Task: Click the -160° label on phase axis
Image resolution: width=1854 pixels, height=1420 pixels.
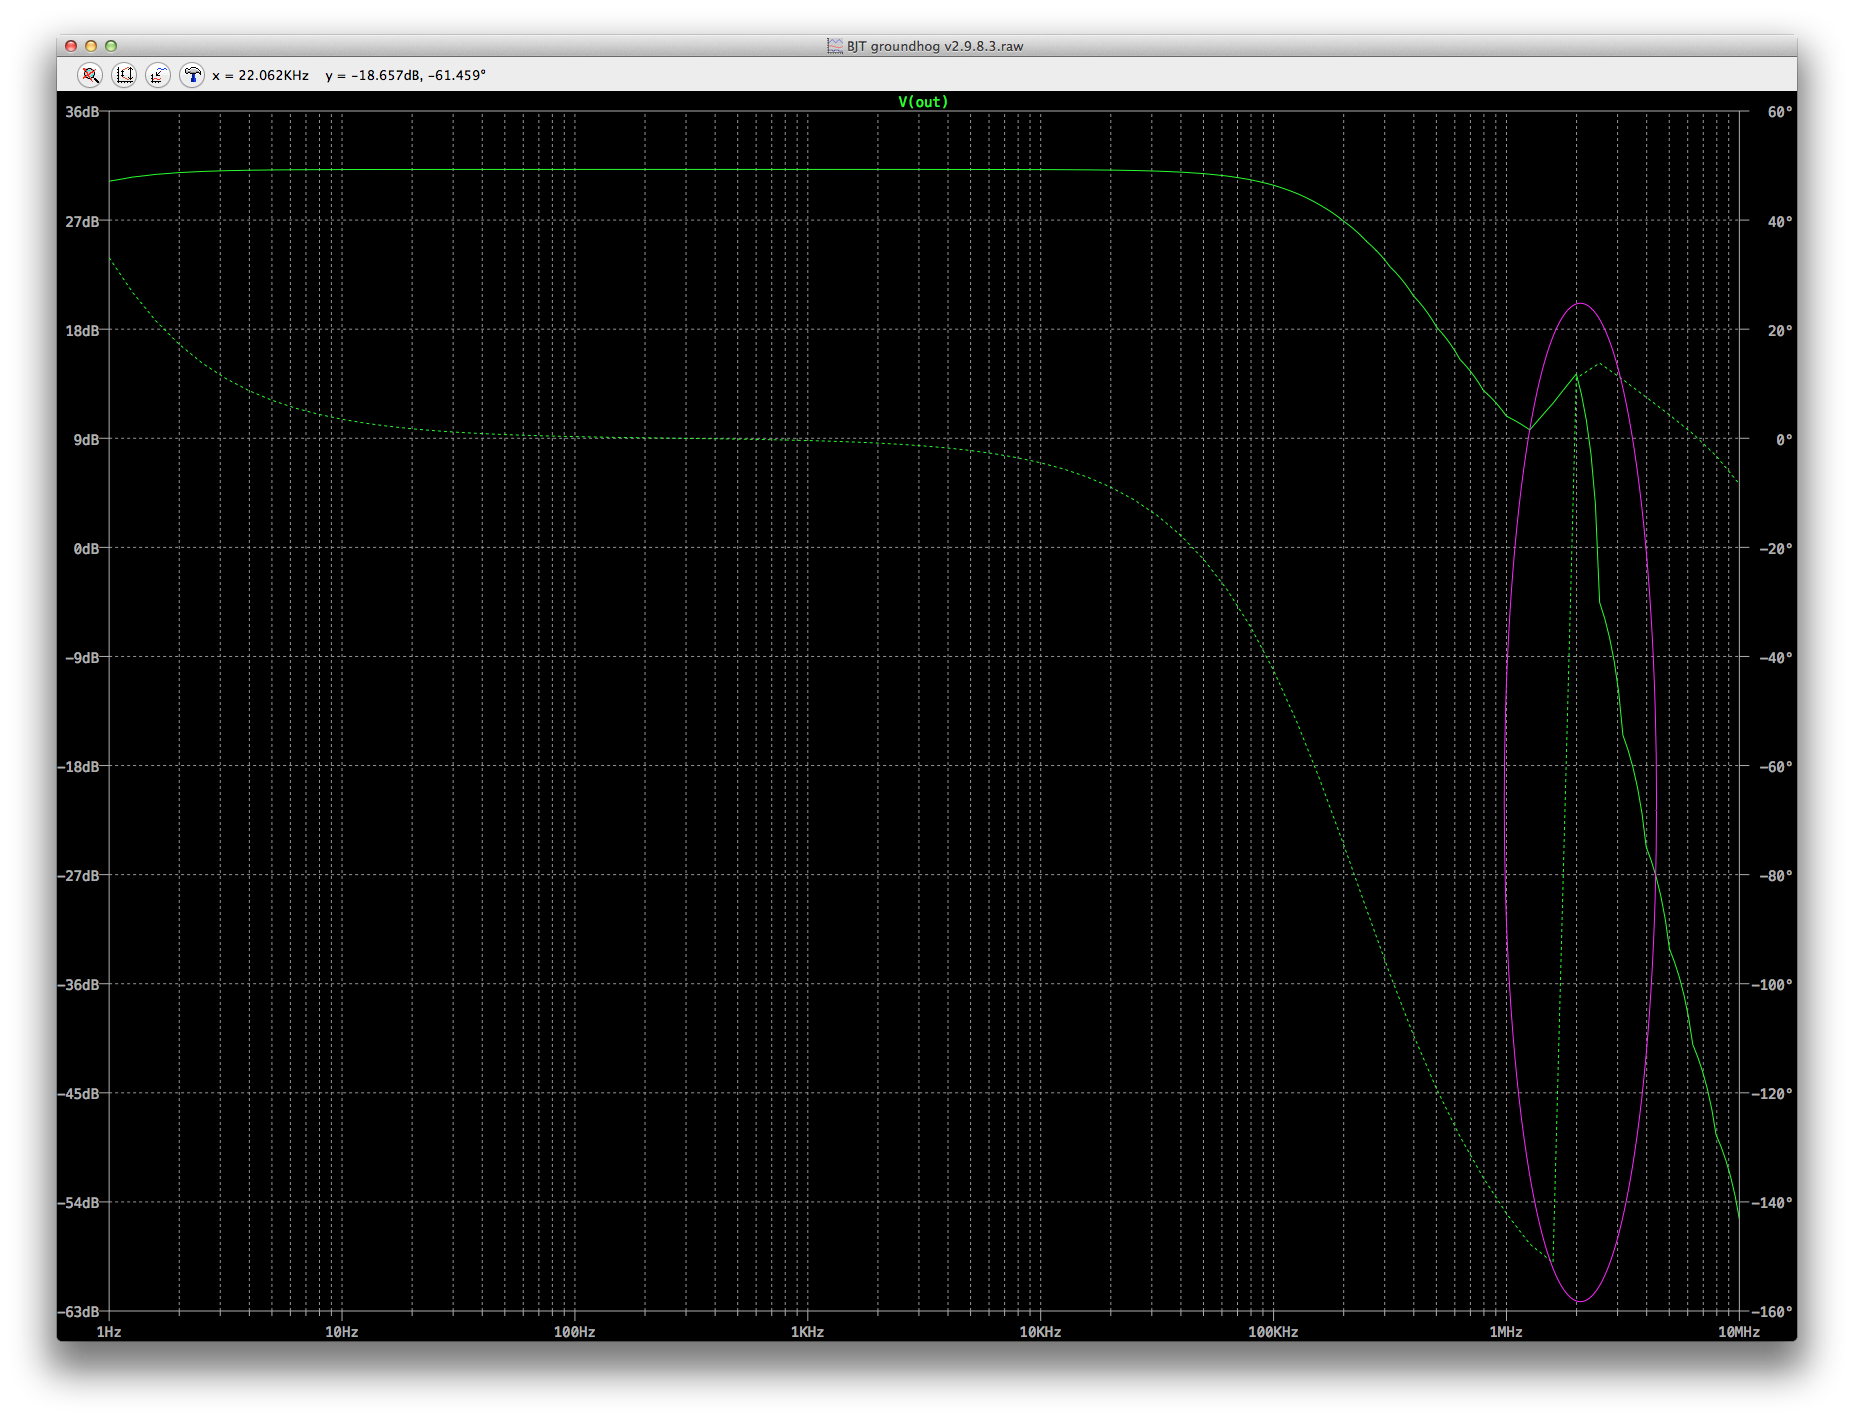Action: pyautogui.click(x=1772, y=1311)
